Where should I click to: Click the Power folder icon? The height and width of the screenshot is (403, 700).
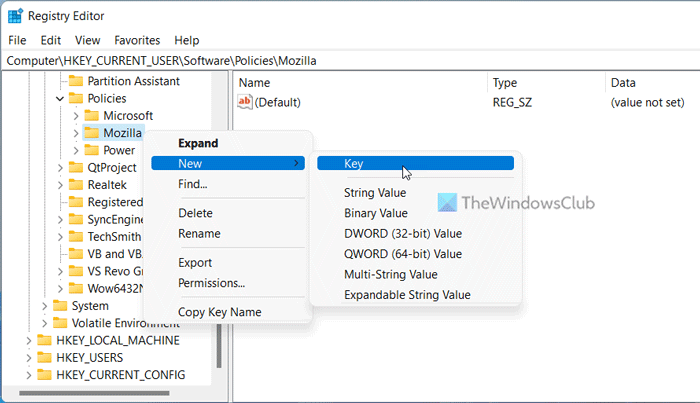[x=92, y=150]
